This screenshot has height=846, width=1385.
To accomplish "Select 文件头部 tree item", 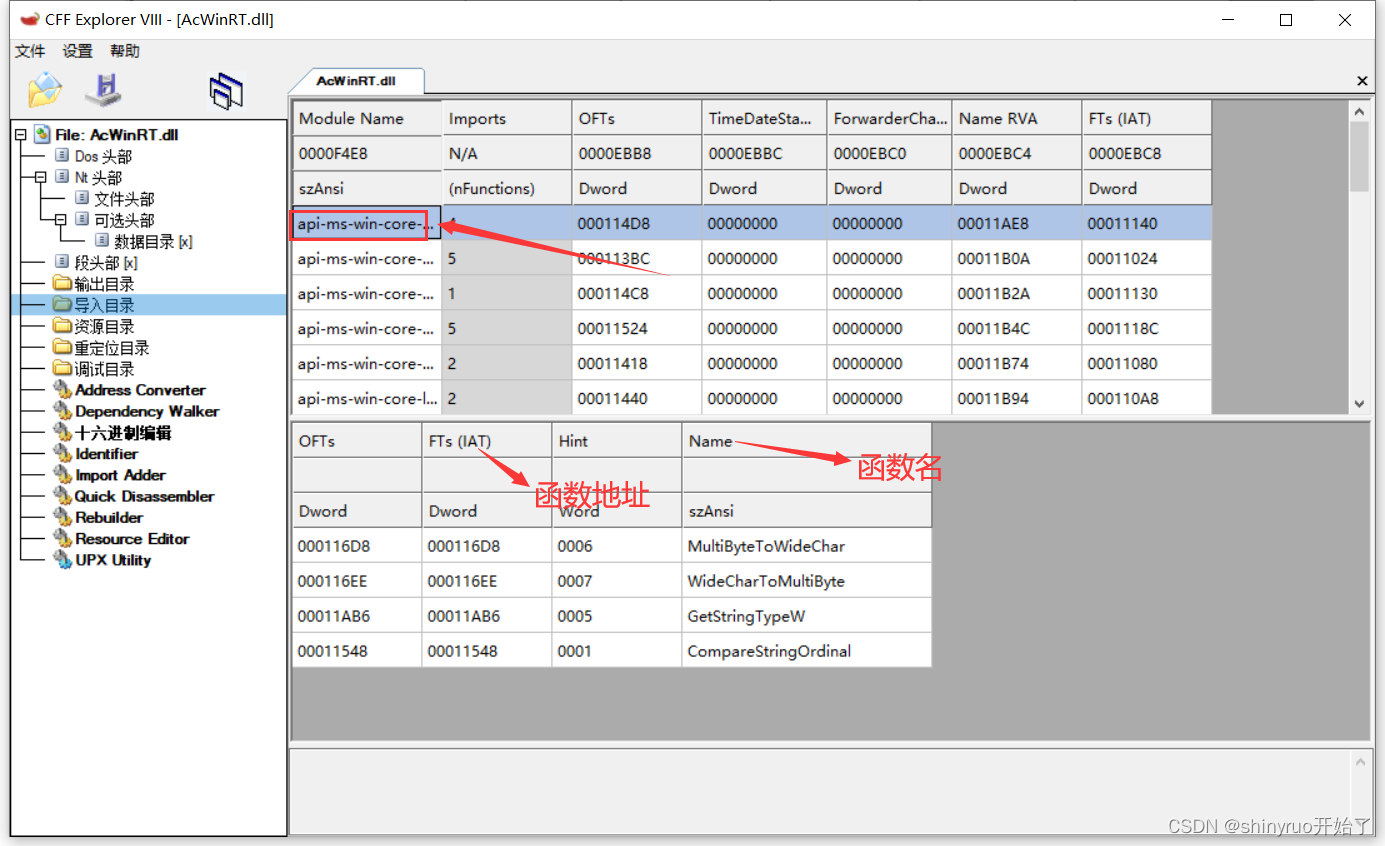I will click(x=124, y=199).
